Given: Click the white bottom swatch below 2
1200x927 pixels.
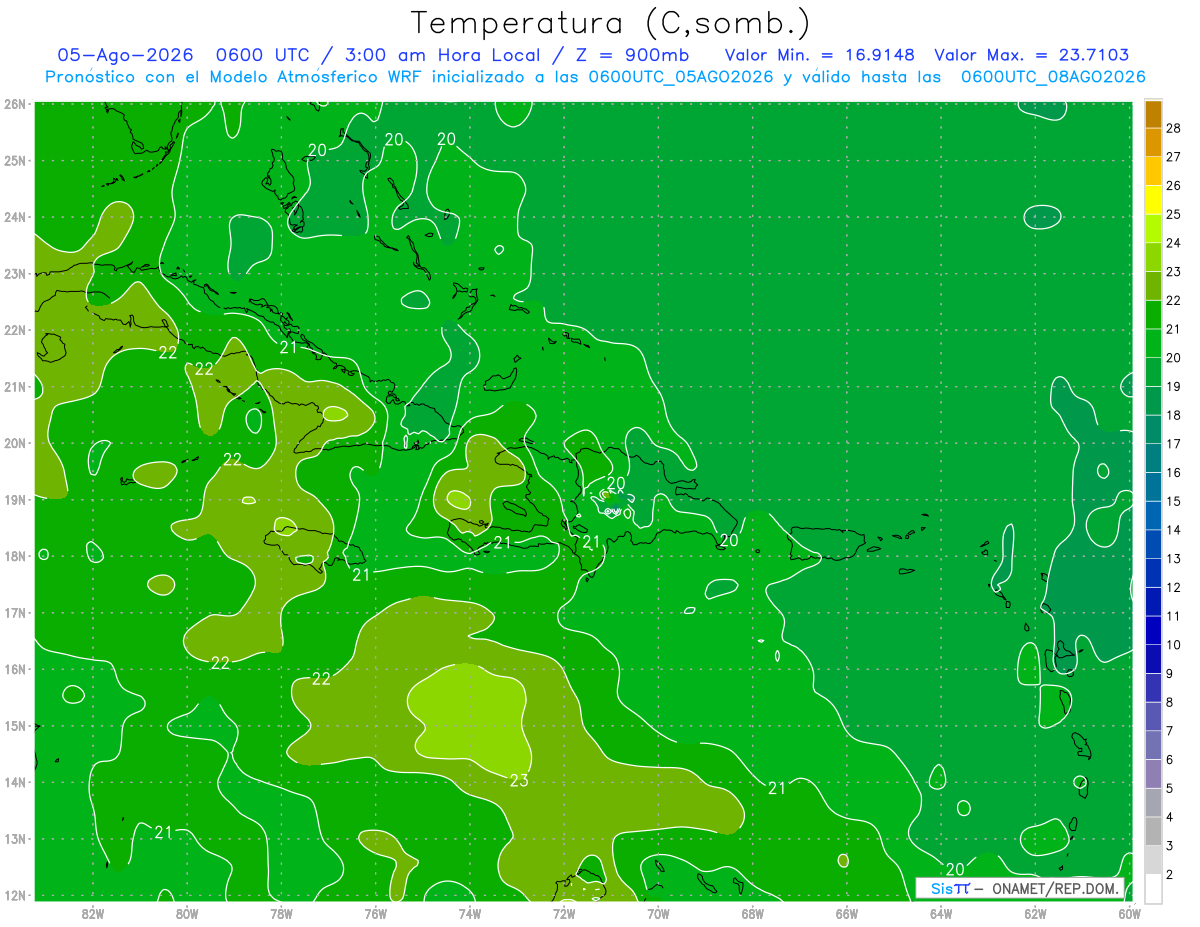Looking at the screenshot, I should click(1153, 888).
